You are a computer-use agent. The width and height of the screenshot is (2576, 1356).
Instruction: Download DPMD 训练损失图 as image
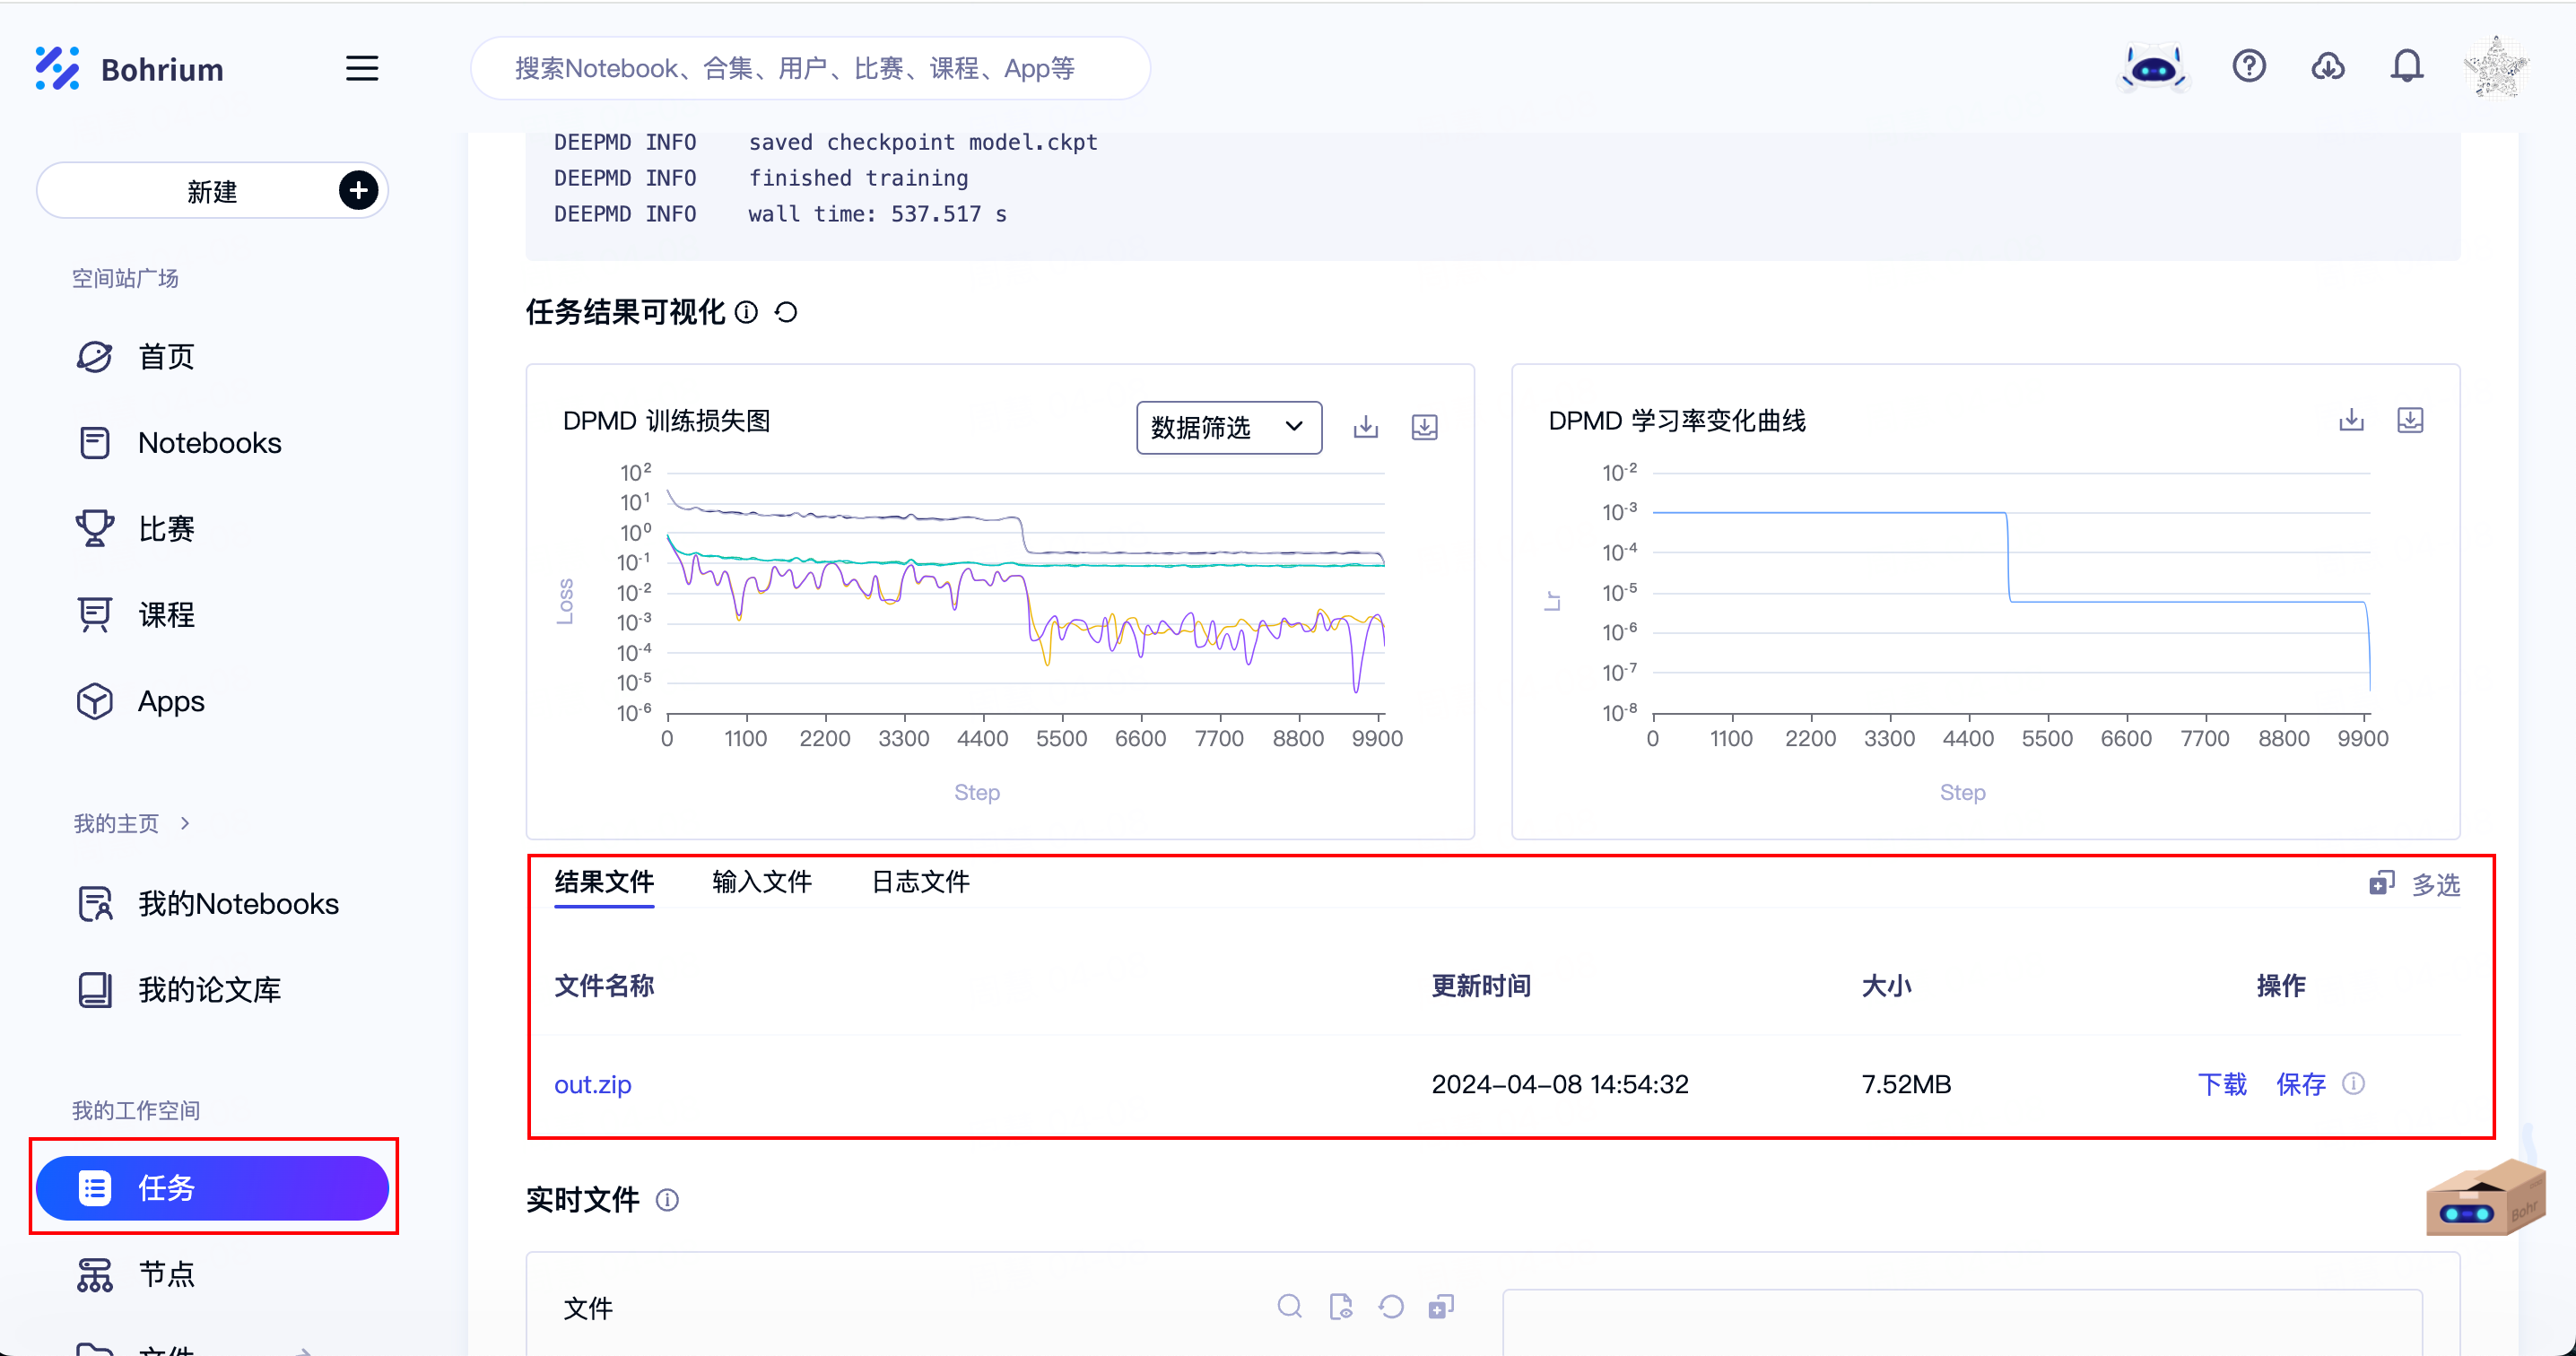click(x=1364, y=424)
